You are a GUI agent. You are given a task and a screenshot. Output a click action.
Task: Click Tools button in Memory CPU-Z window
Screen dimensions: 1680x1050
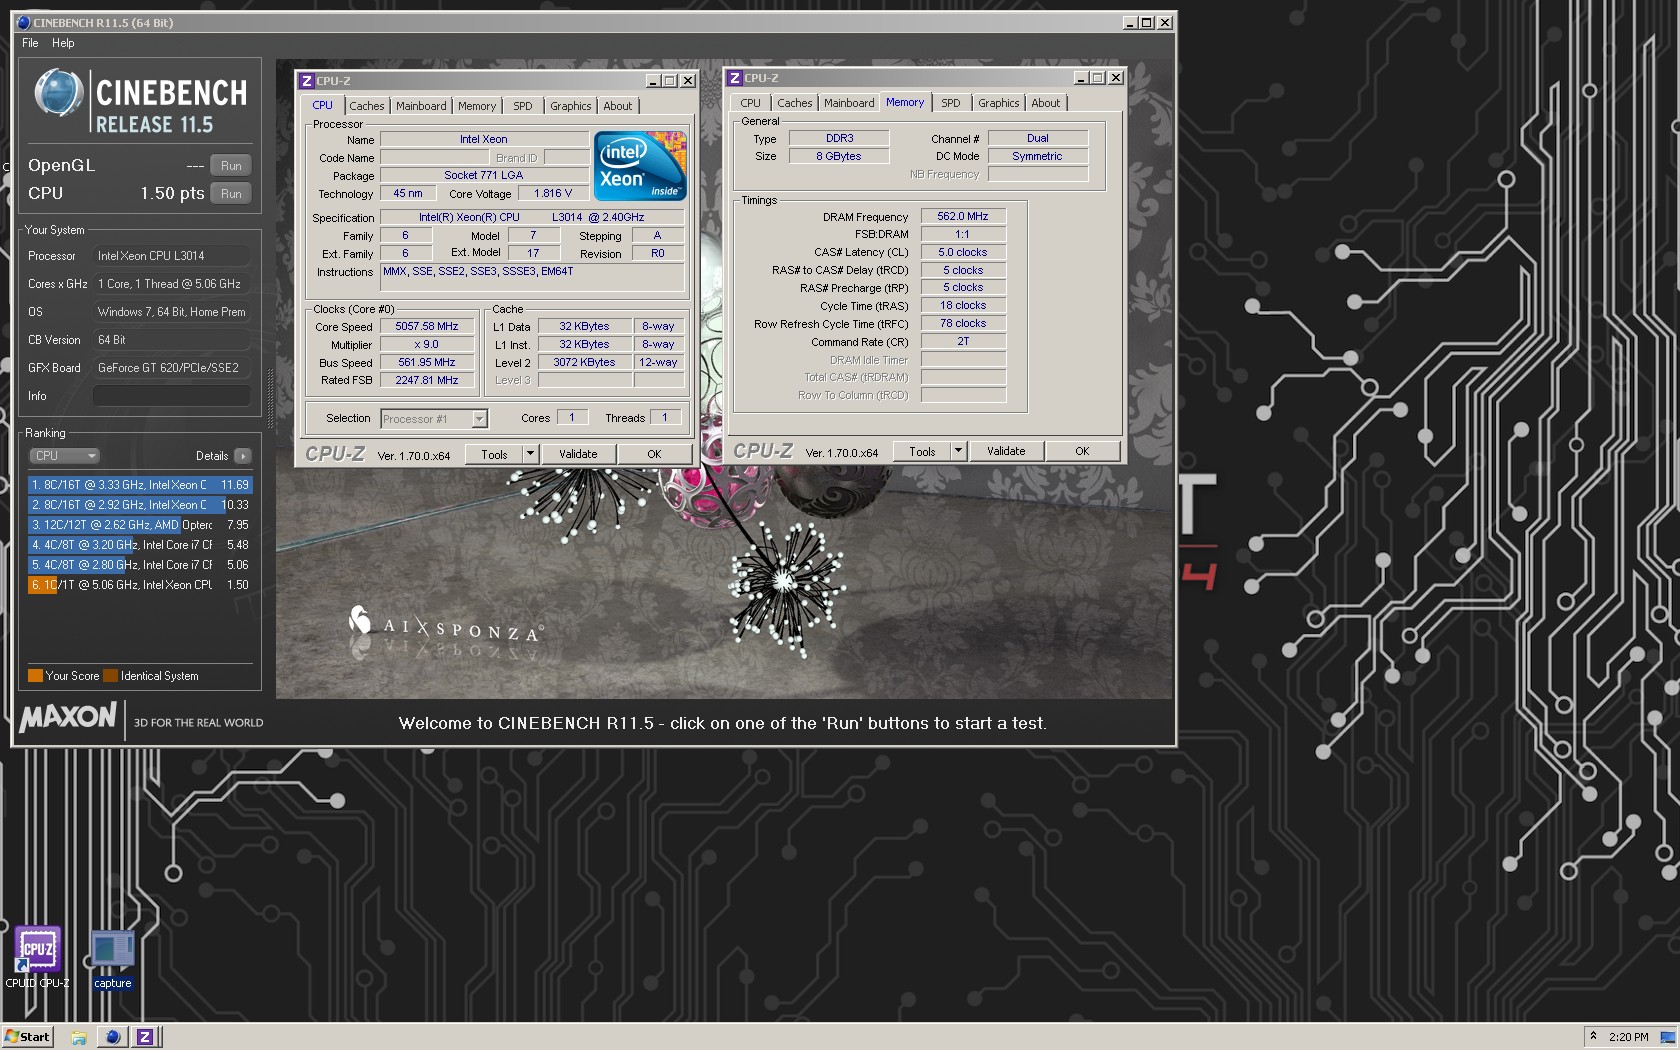(922, 451)
